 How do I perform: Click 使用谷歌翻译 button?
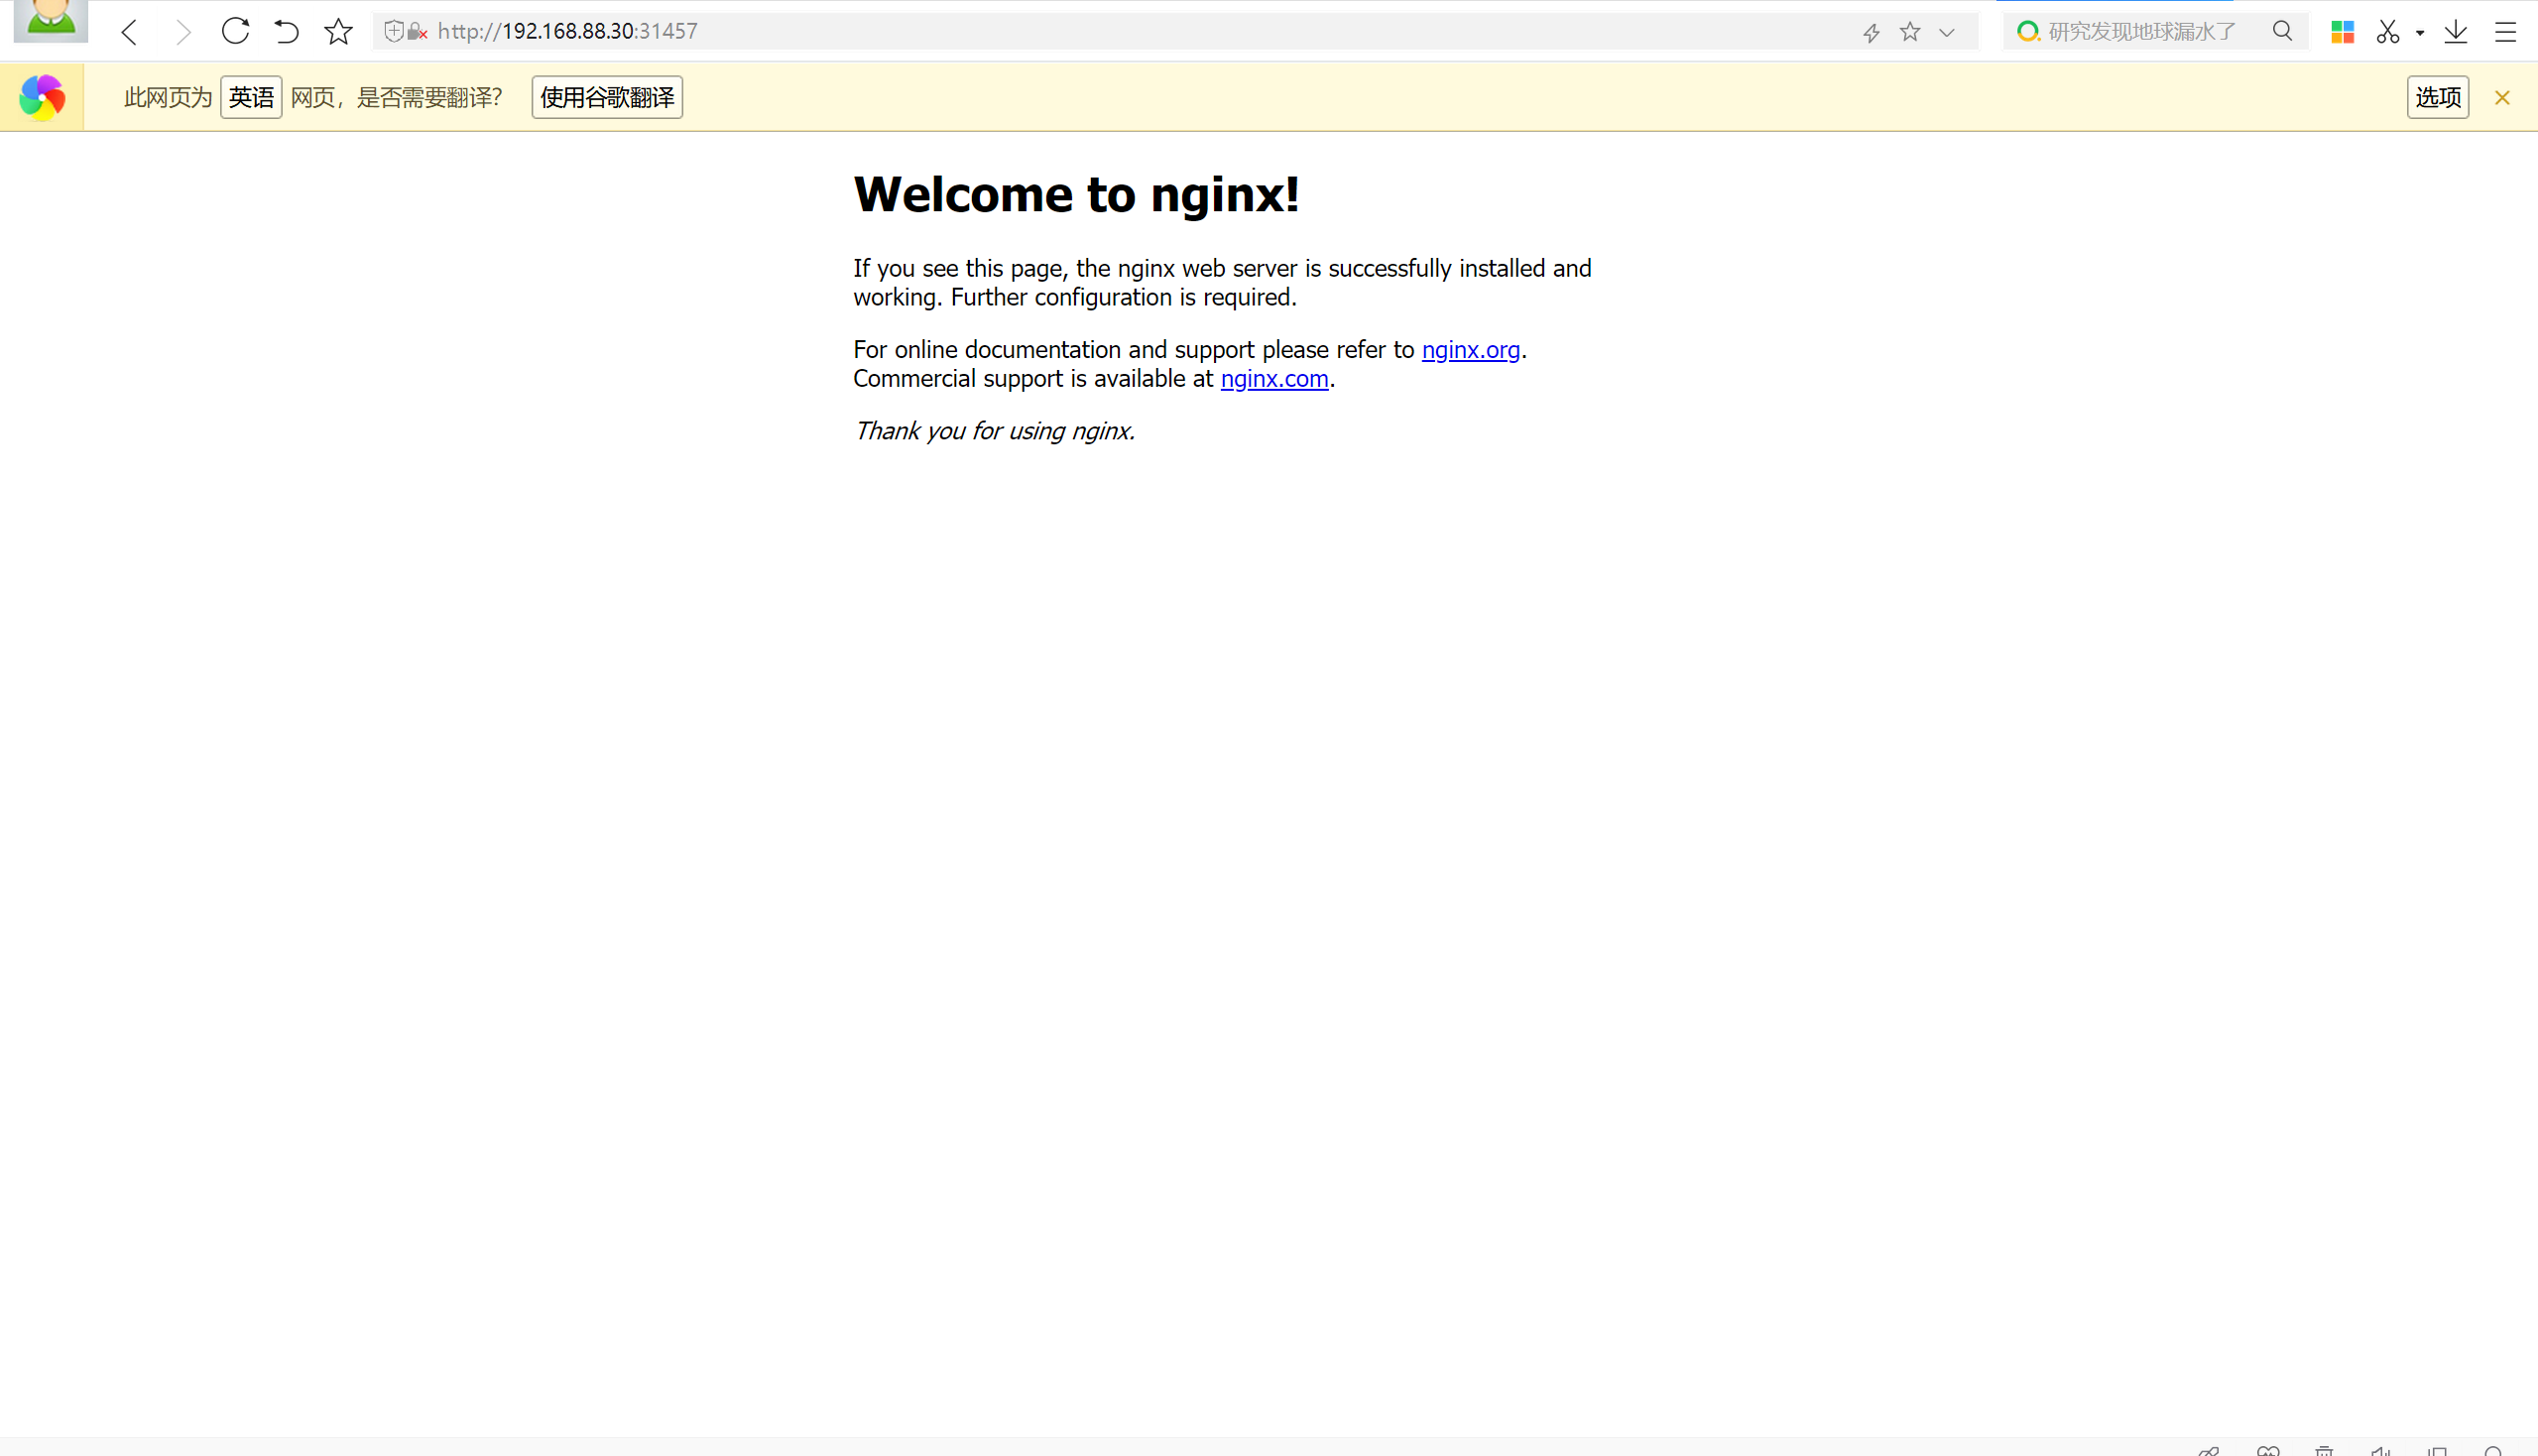607,97
